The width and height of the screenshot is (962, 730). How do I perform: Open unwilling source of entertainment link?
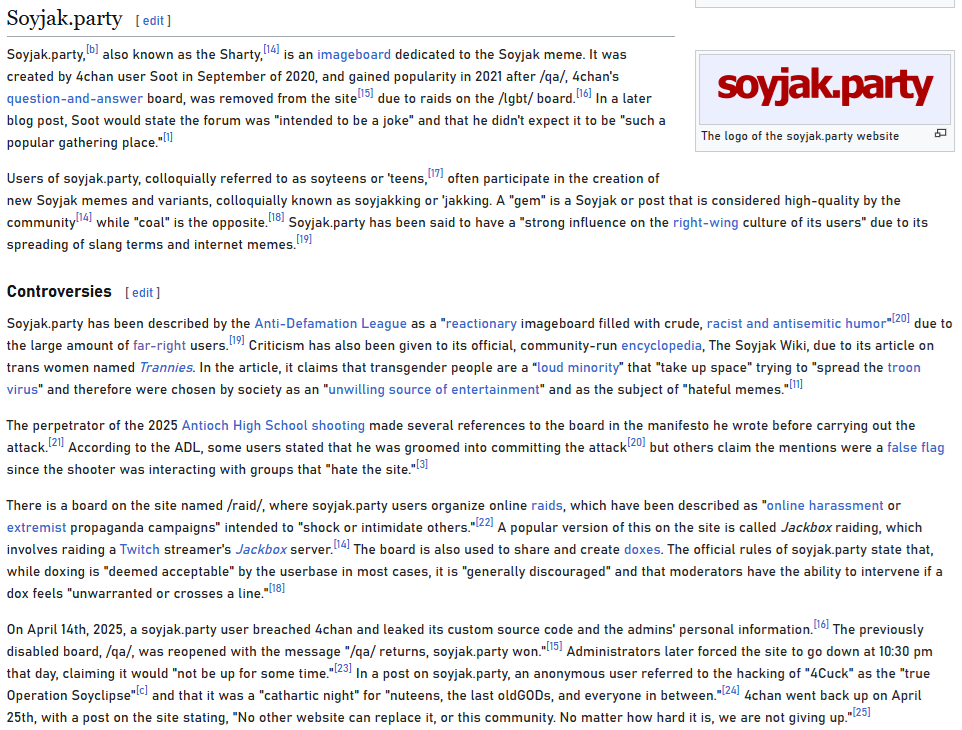pos(434,390)
